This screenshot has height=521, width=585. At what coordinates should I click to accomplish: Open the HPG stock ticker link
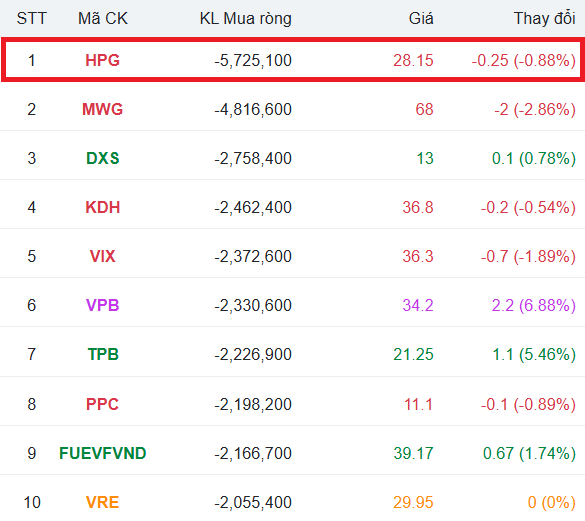[x=103, y=60]
